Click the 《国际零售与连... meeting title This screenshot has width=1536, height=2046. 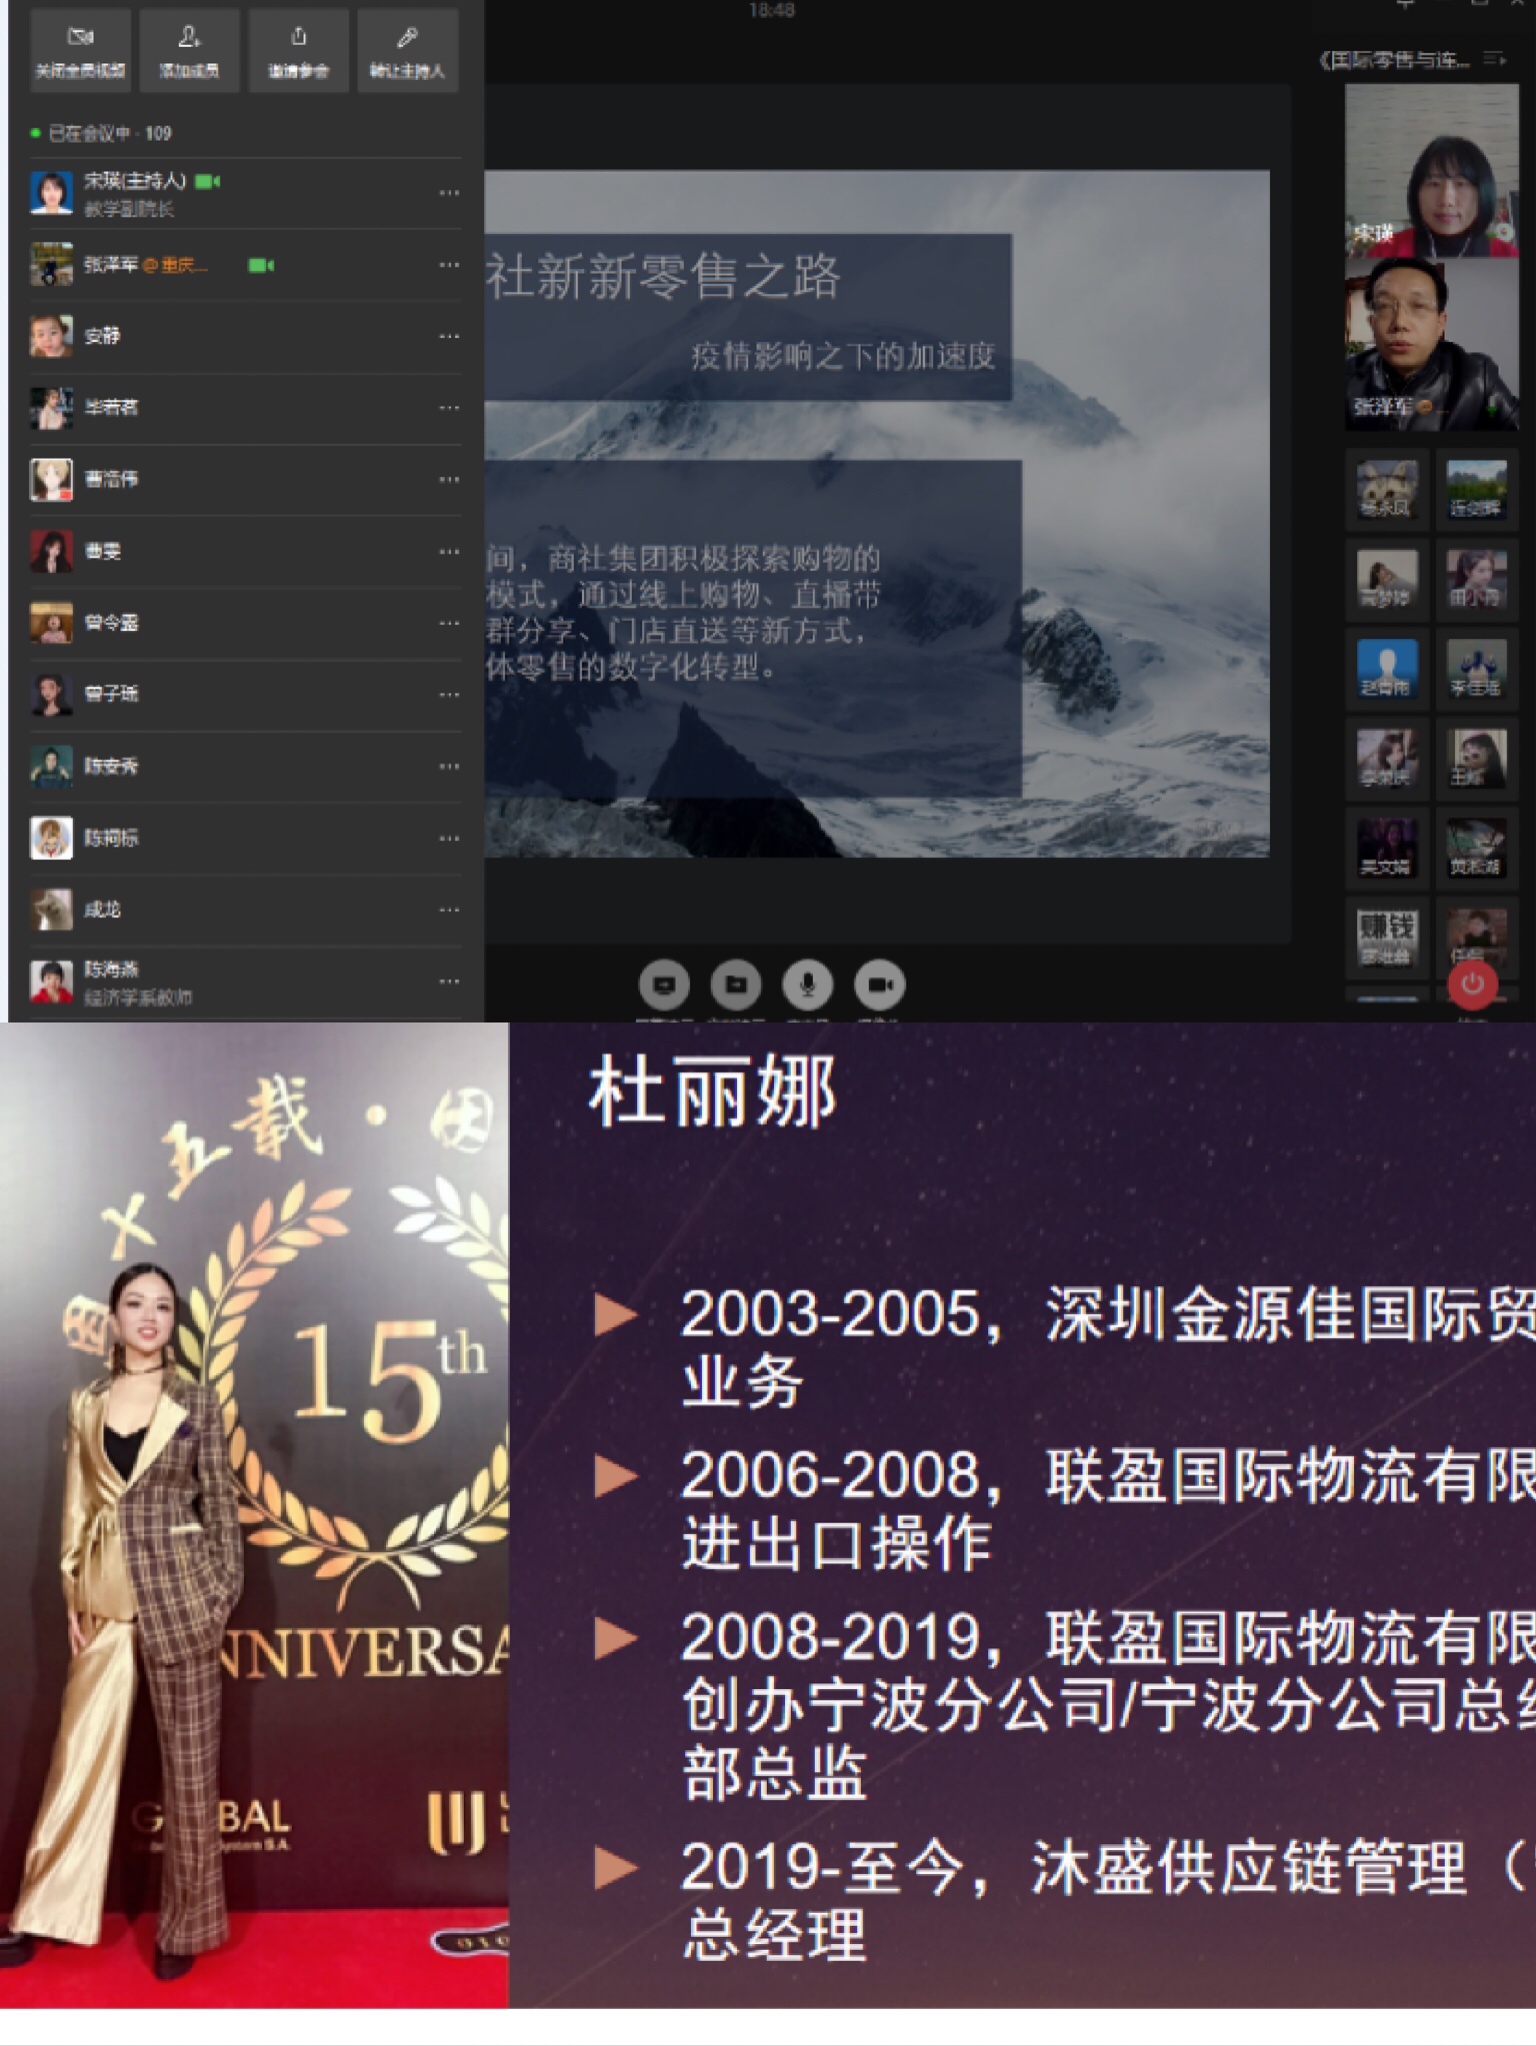[1394, 60]
